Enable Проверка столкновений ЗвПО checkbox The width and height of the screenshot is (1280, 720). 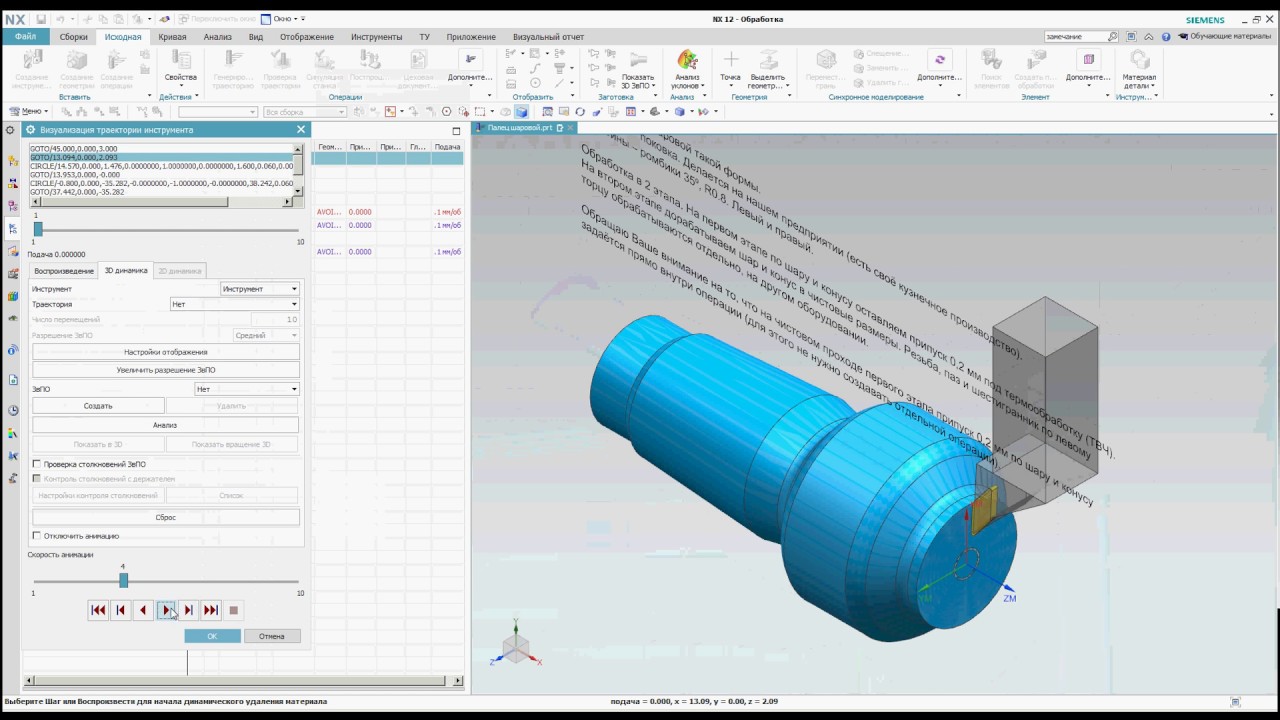(x=37, y=464)
